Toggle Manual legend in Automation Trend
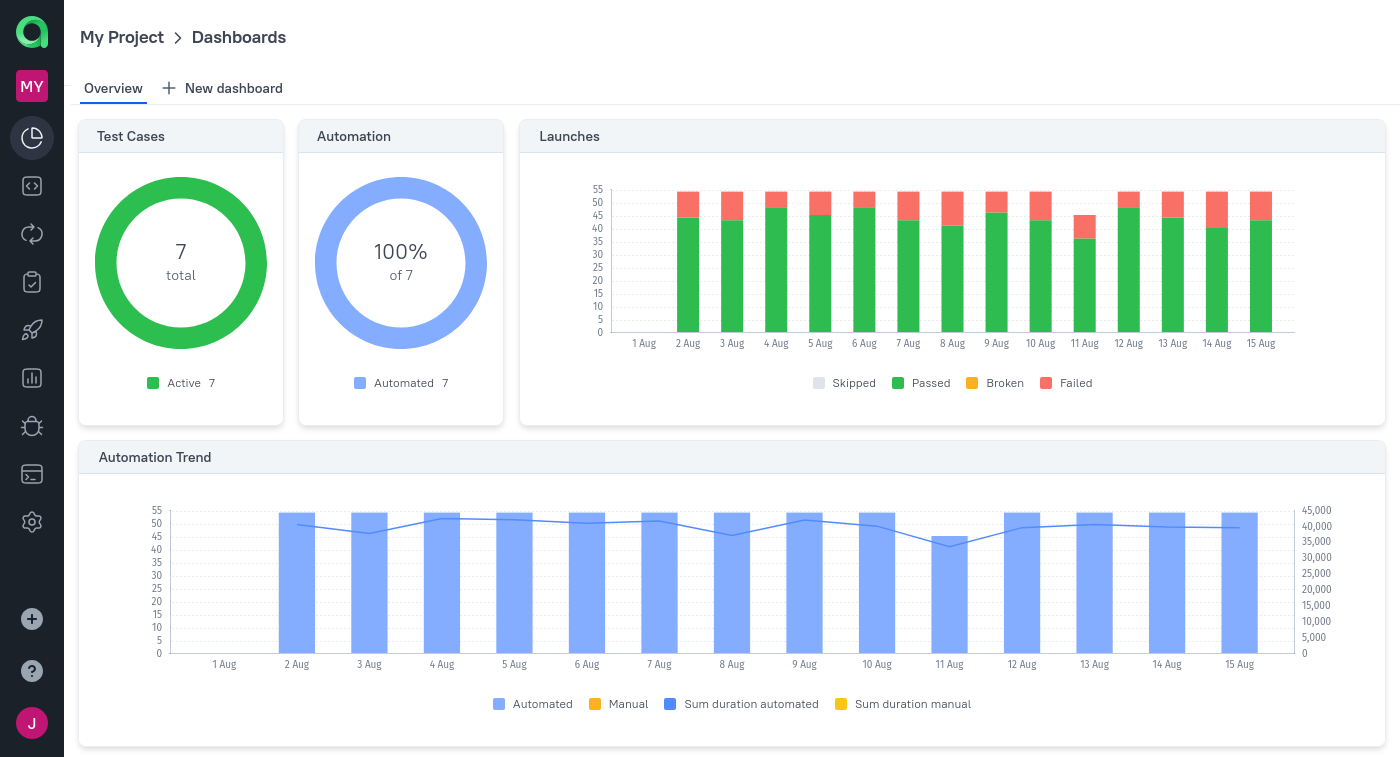 [619, 704]
